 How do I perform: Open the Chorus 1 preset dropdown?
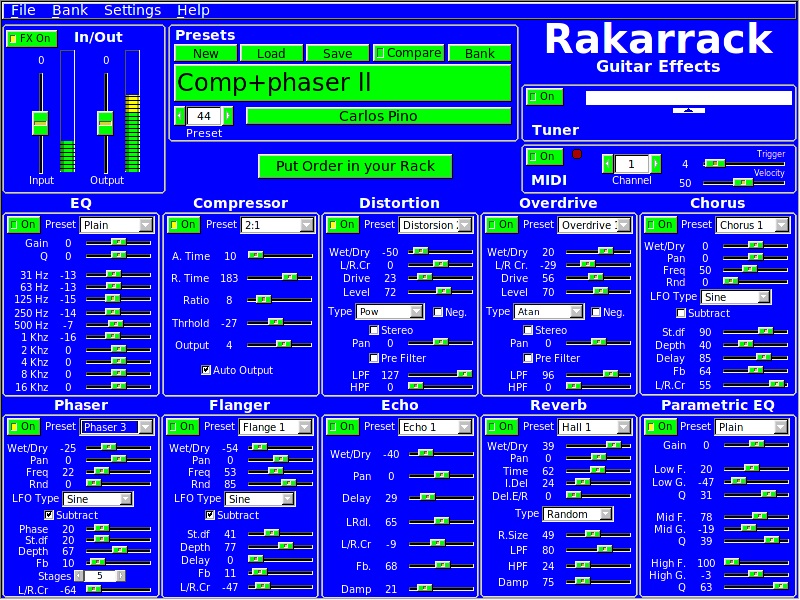click(x=753, y=225)
